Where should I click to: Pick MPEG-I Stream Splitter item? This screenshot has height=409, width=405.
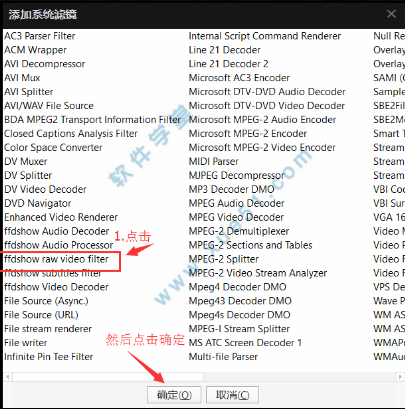[x=239, y=329]
